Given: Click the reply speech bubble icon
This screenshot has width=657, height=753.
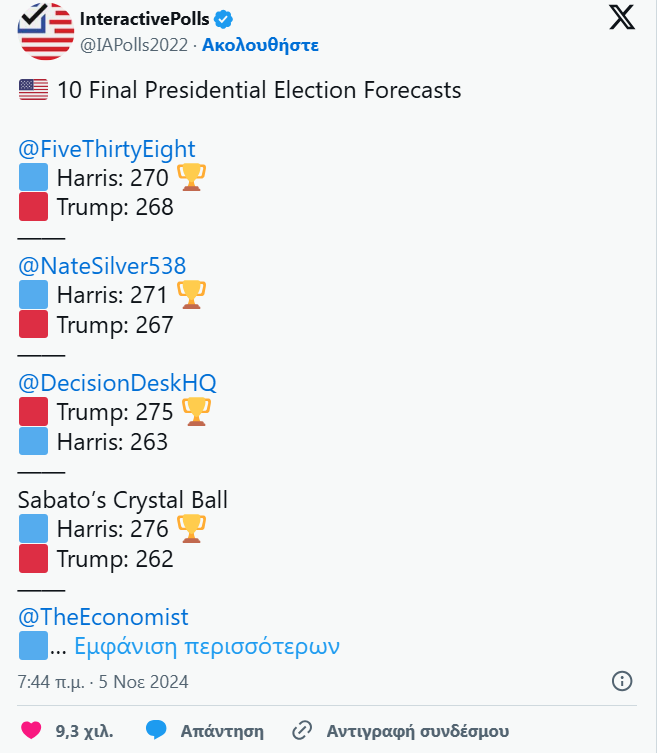Looking at the screenshot, I should pos(156,730).
